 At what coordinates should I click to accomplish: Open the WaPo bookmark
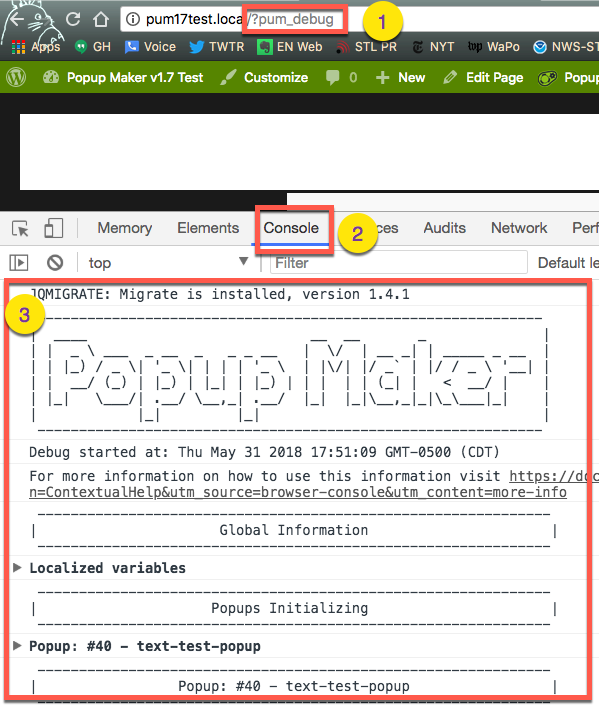(493, 47)
